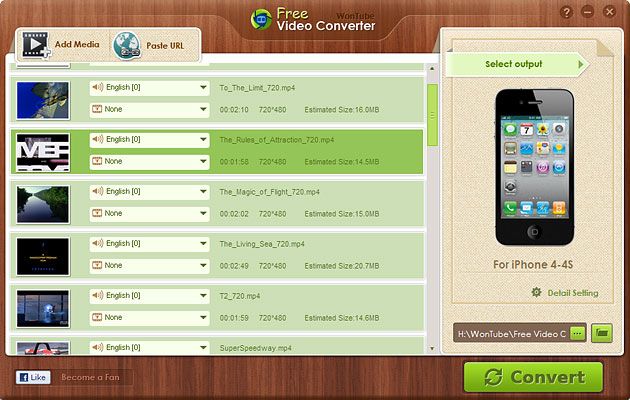Click the media list vertical scrollbar
630x400 pixels.
click(432, 200)
